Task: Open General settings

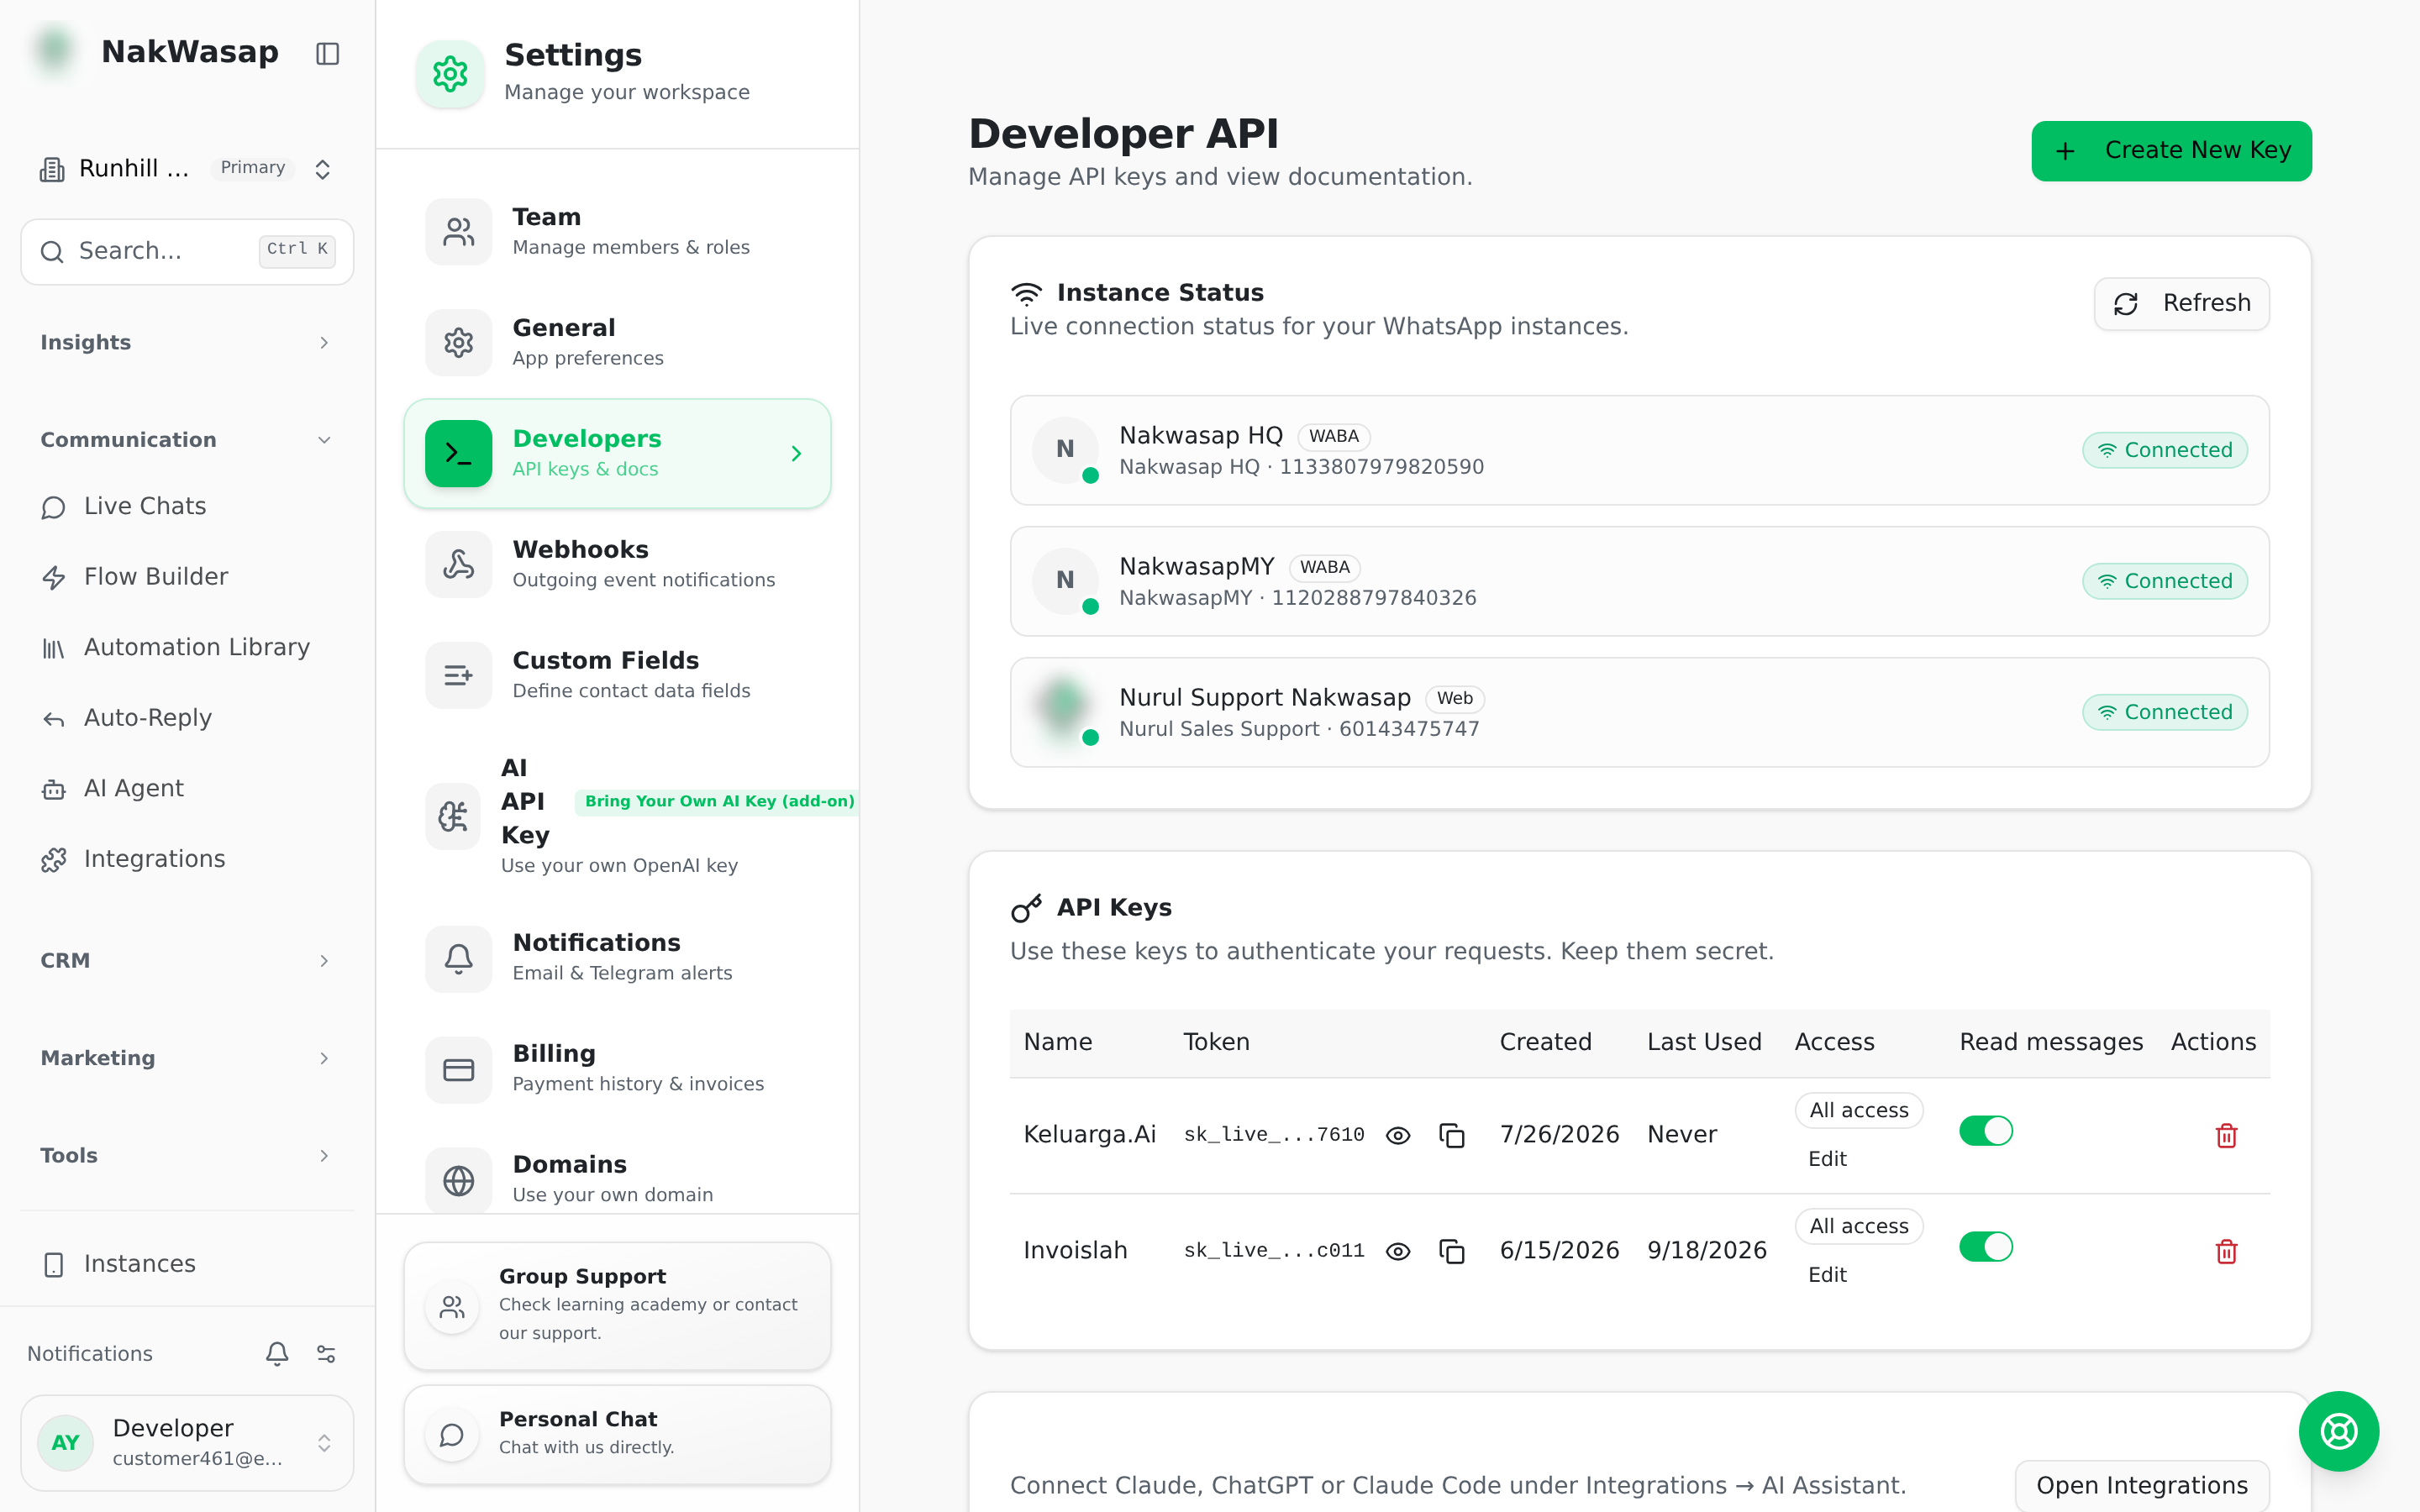Action: [x=617, y=343]
